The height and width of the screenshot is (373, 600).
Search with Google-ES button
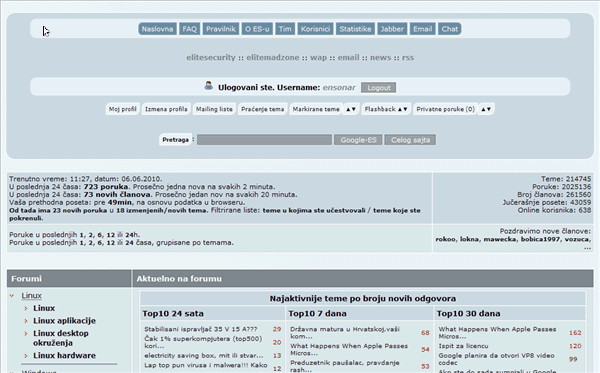coord(359,140)
